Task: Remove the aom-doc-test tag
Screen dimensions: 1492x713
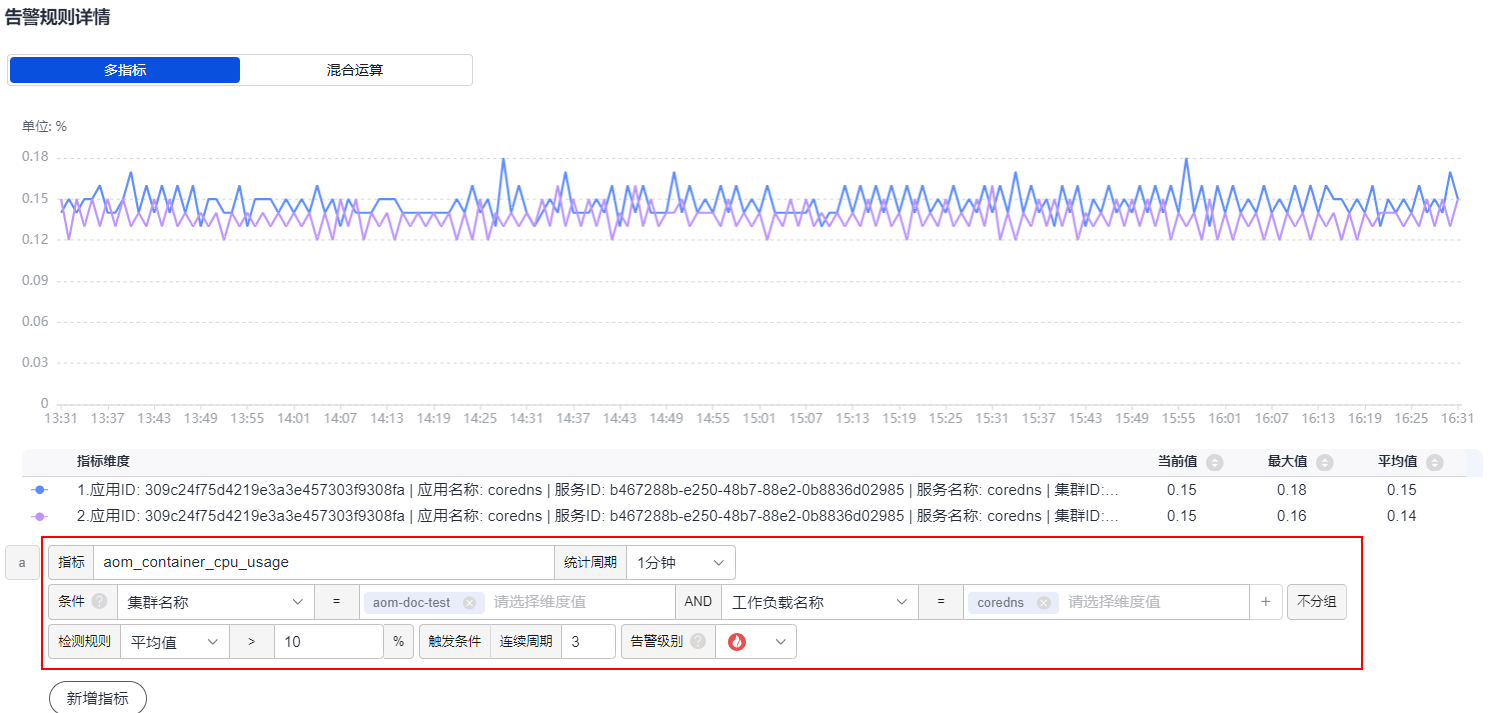Action: [x=469, y=603]
